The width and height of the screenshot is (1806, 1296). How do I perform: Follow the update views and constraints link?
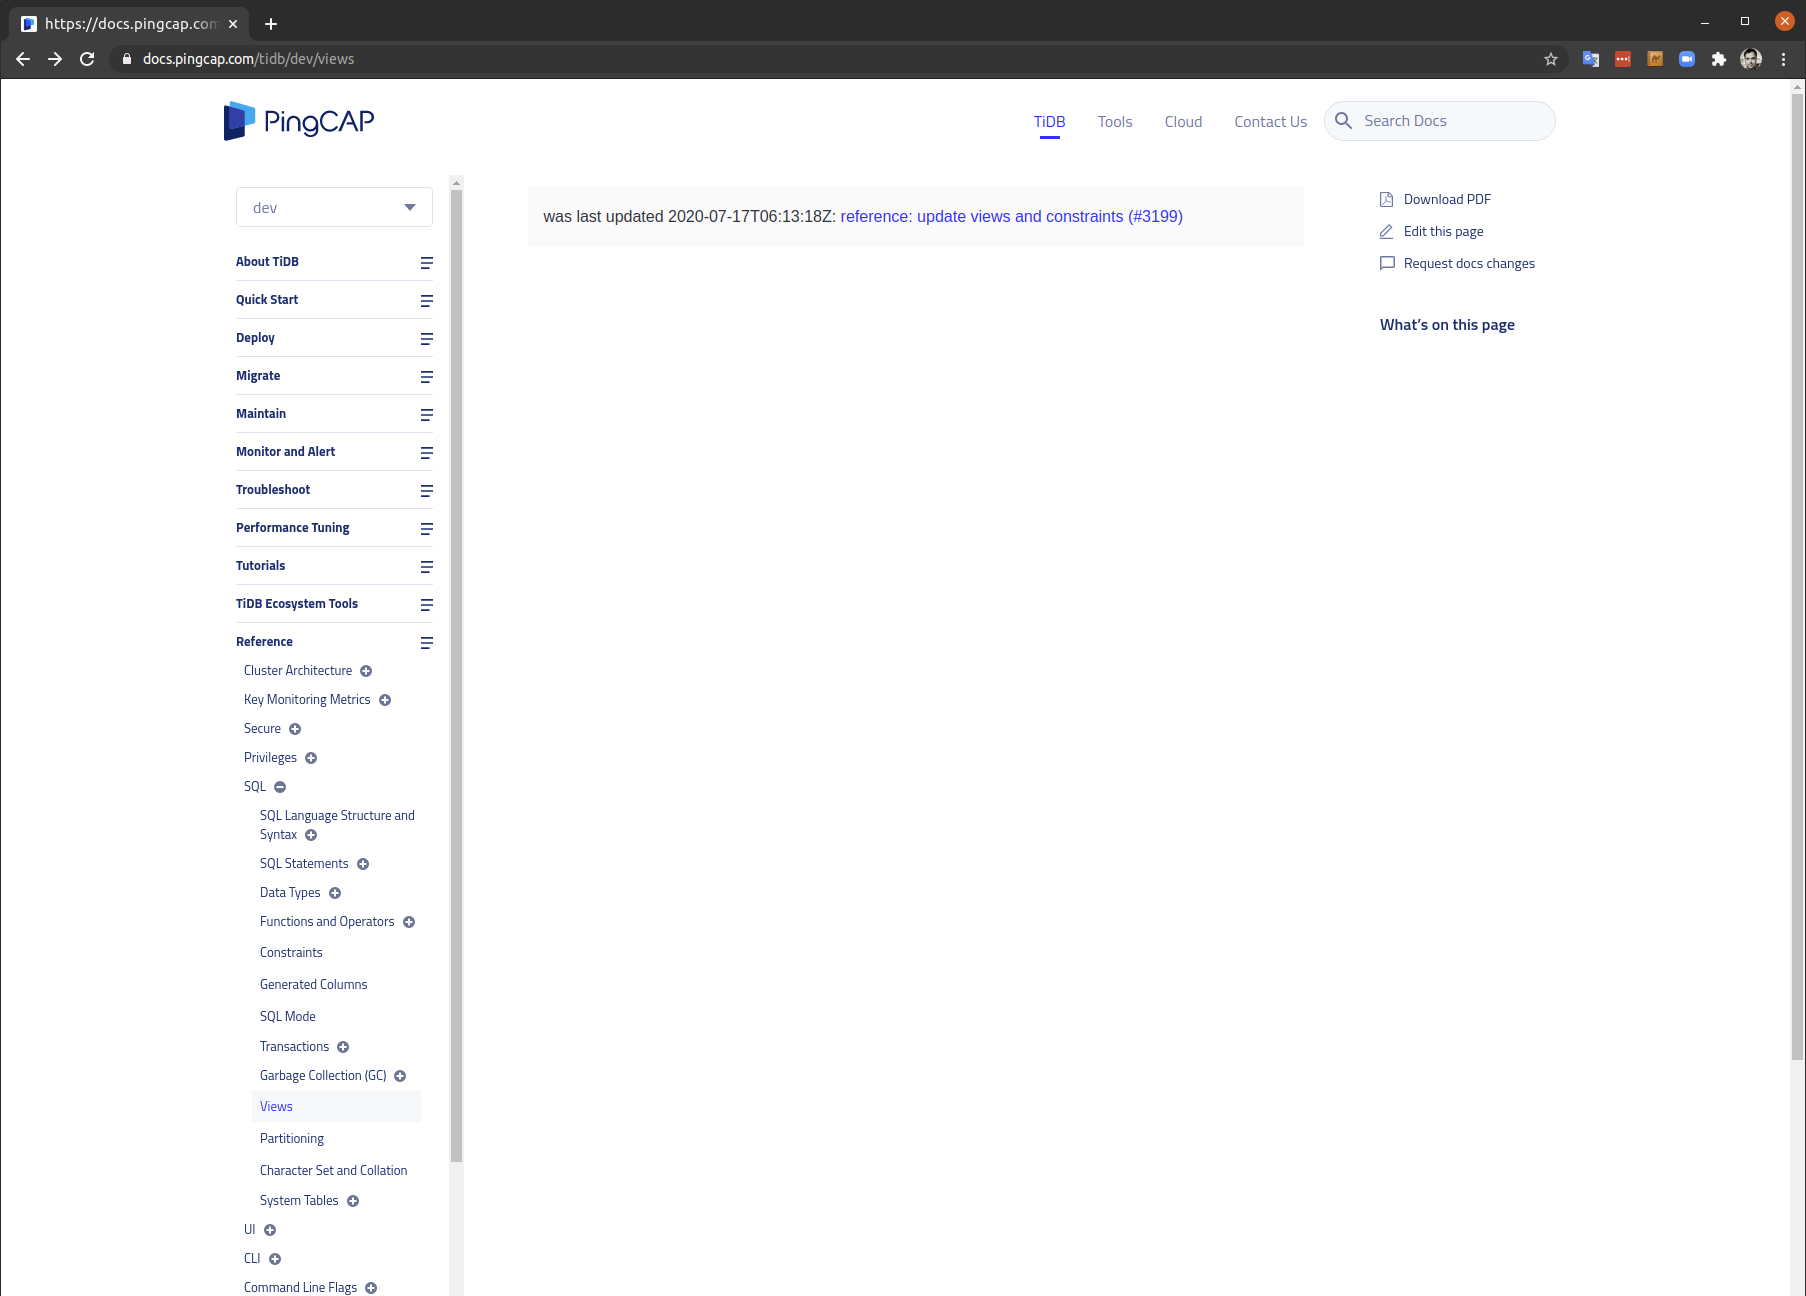tap(1008, 216)
